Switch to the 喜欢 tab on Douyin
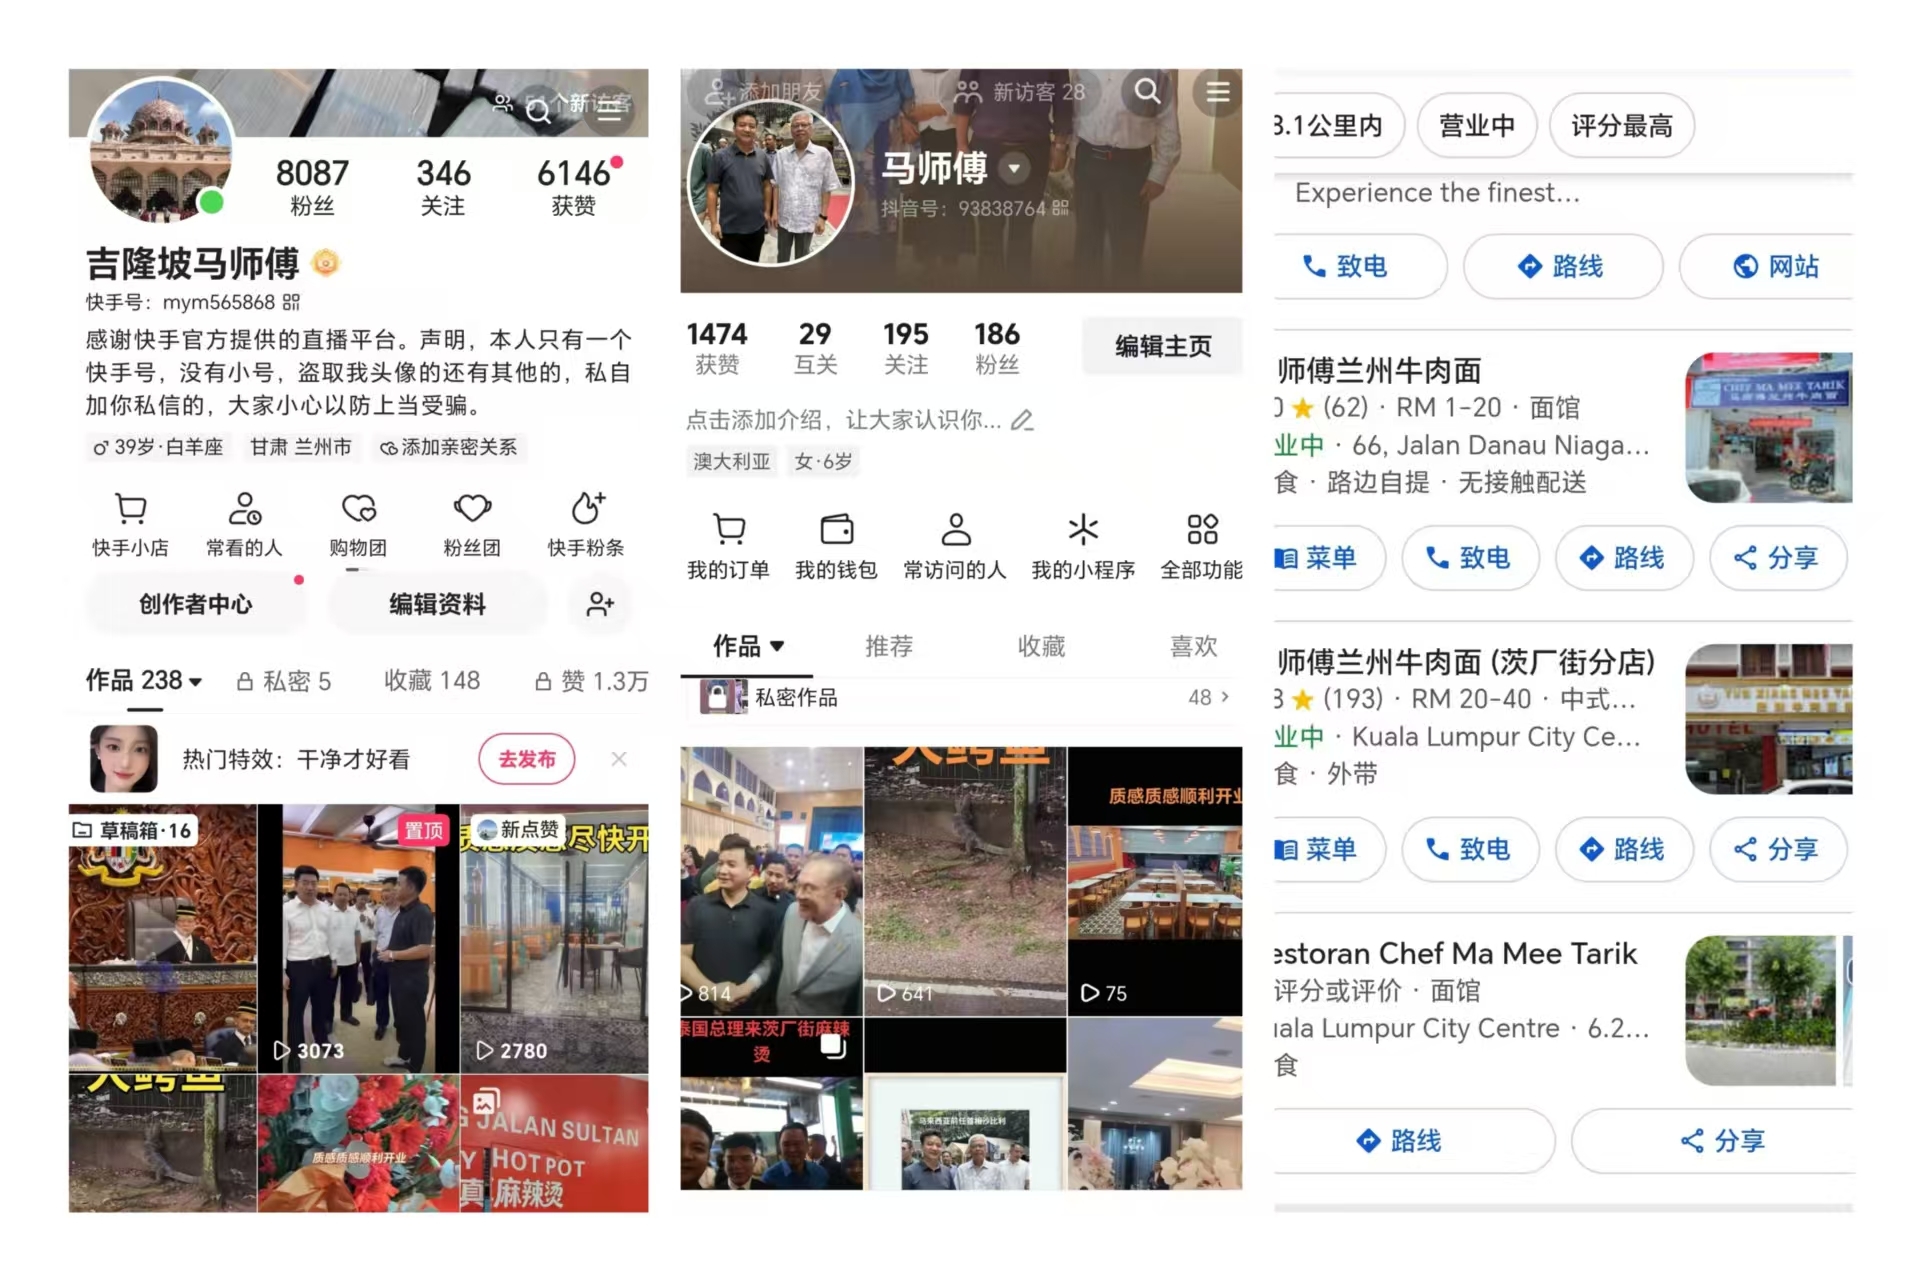The width and height of the screenshot is (1920, 1279). click(x=1193, y=646)
